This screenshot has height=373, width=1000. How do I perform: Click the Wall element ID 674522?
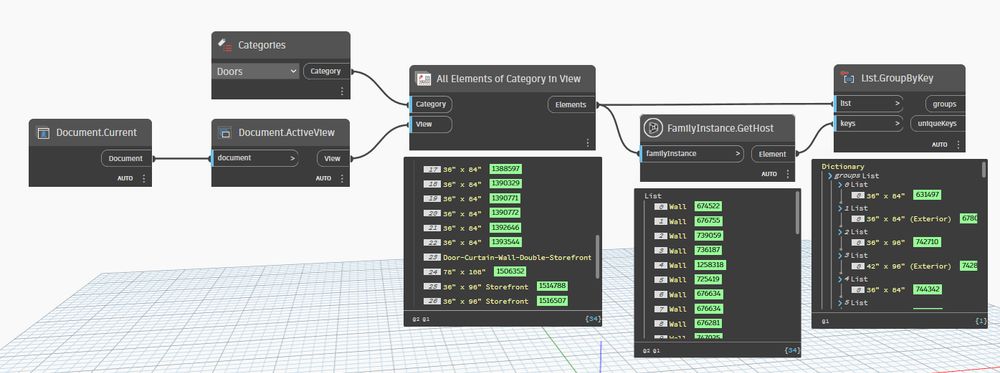(x=708, y=207)
